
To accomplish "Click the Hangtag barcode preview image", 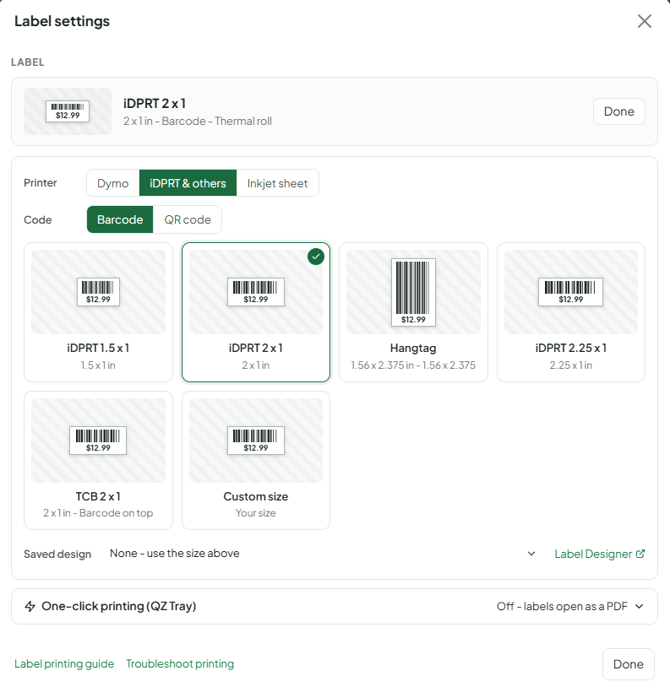I will pos(413,292).
